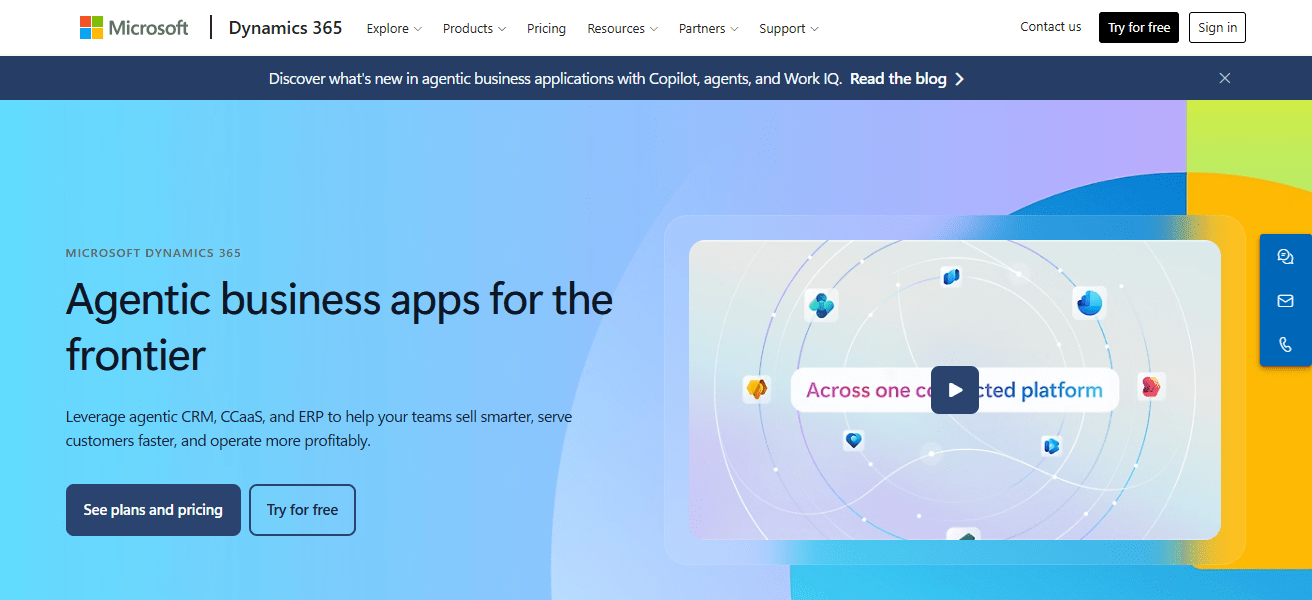The height and width of the screenshot is (600, 1312).
Task: Open the chat icon in side panel
Action: [x=1286, y=257]
